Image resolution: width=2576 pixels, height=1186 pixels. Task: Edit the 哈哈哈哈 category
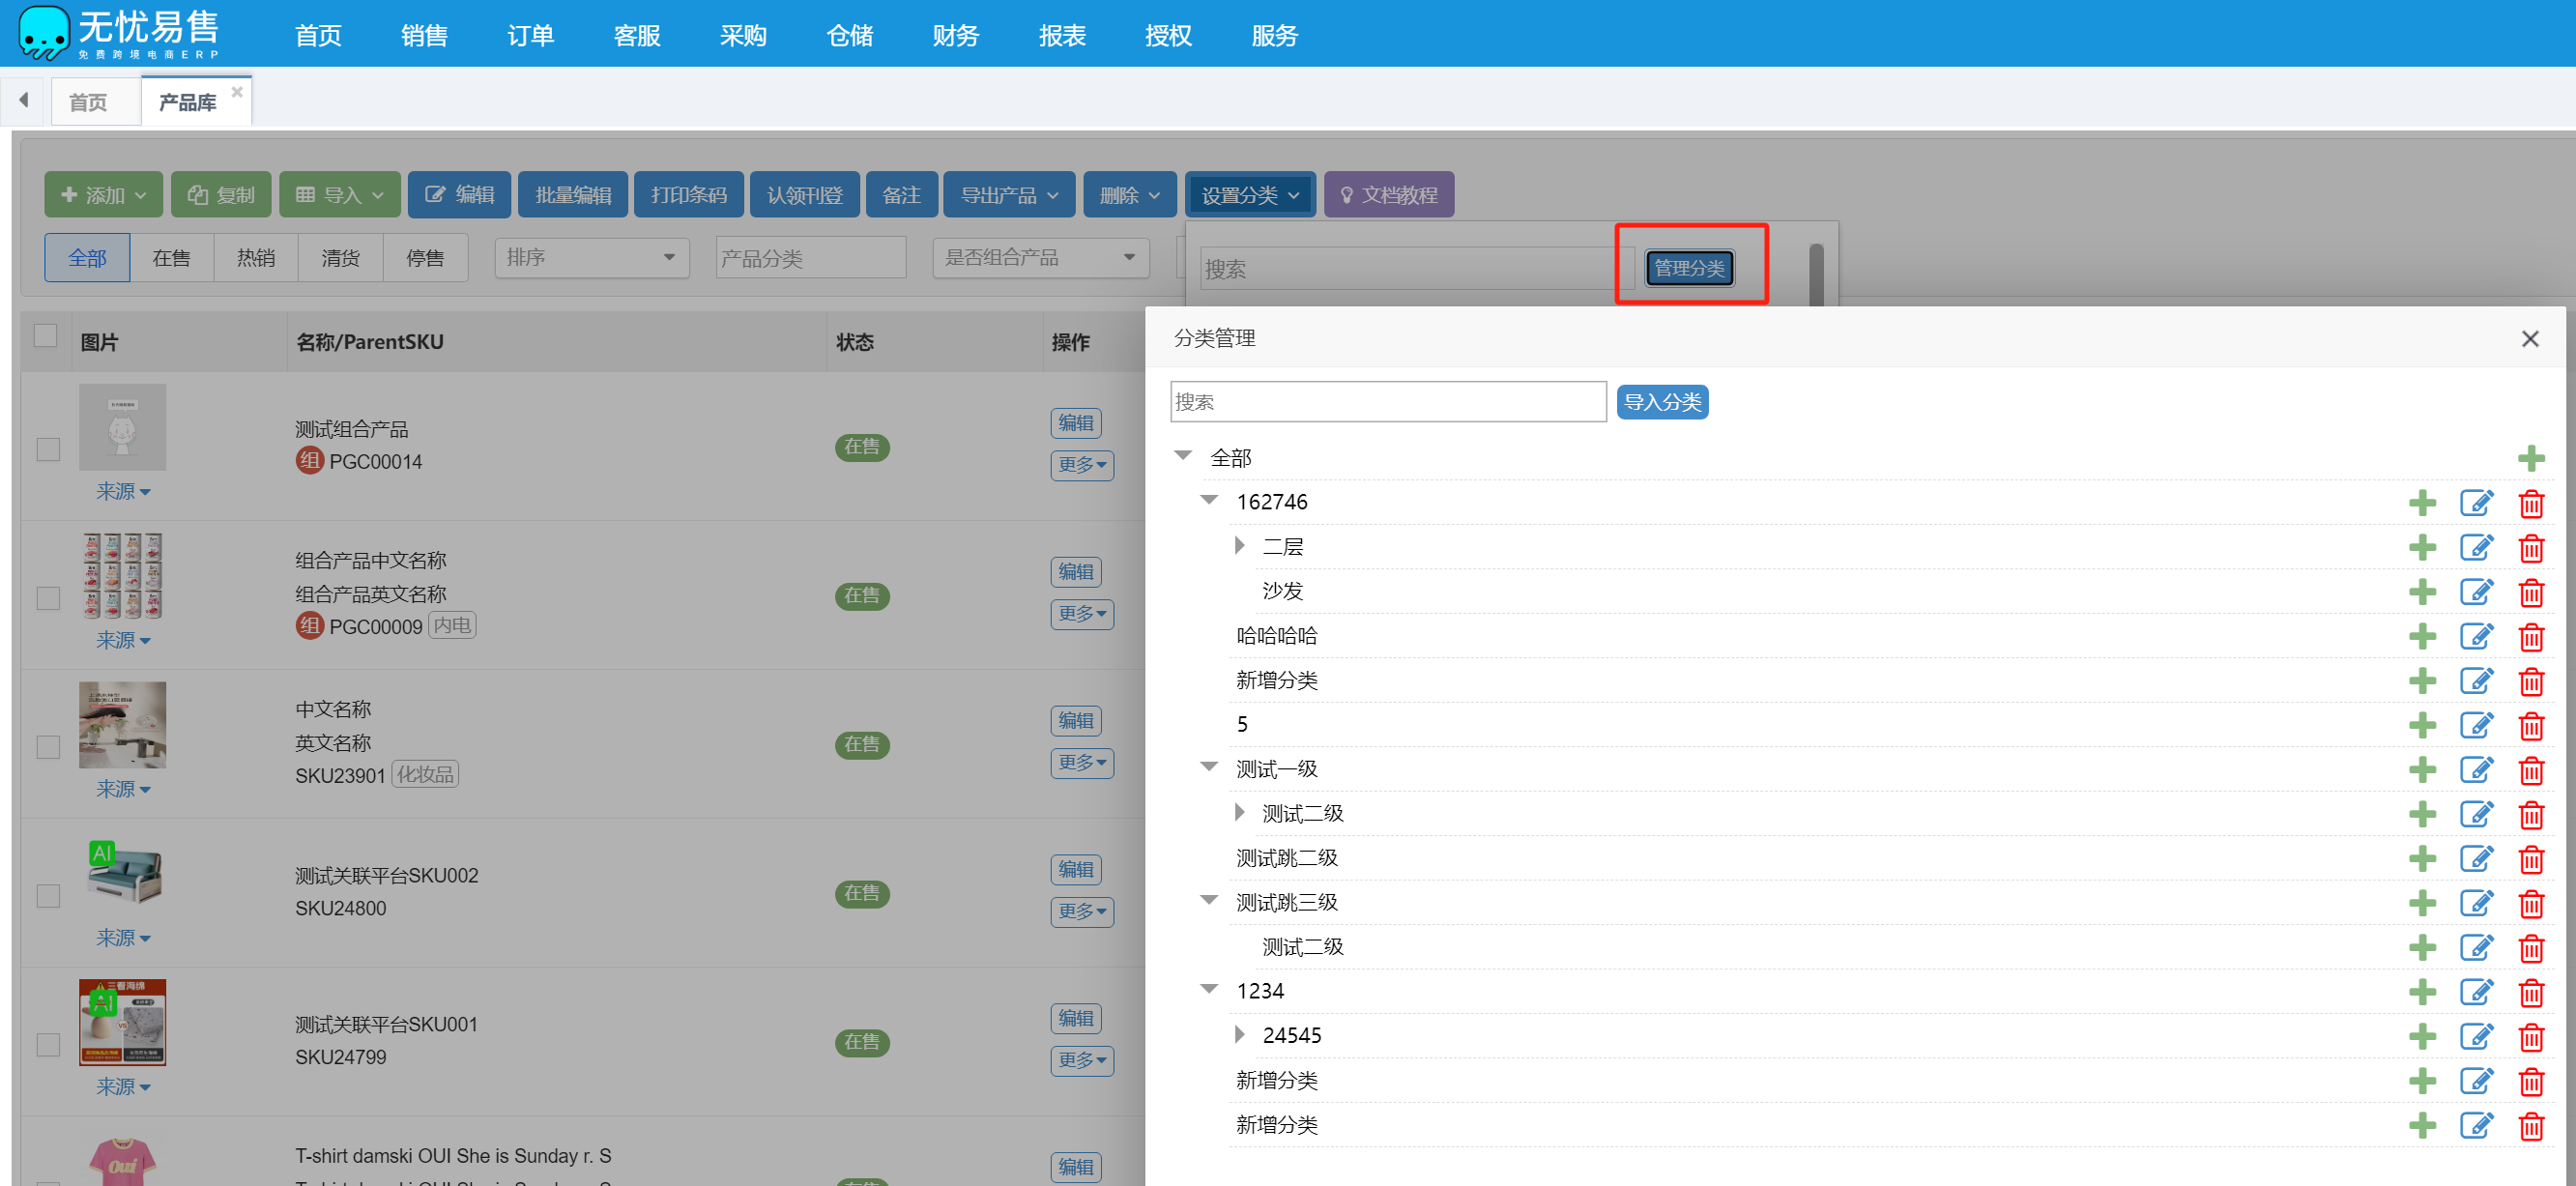click(2477, 637)
